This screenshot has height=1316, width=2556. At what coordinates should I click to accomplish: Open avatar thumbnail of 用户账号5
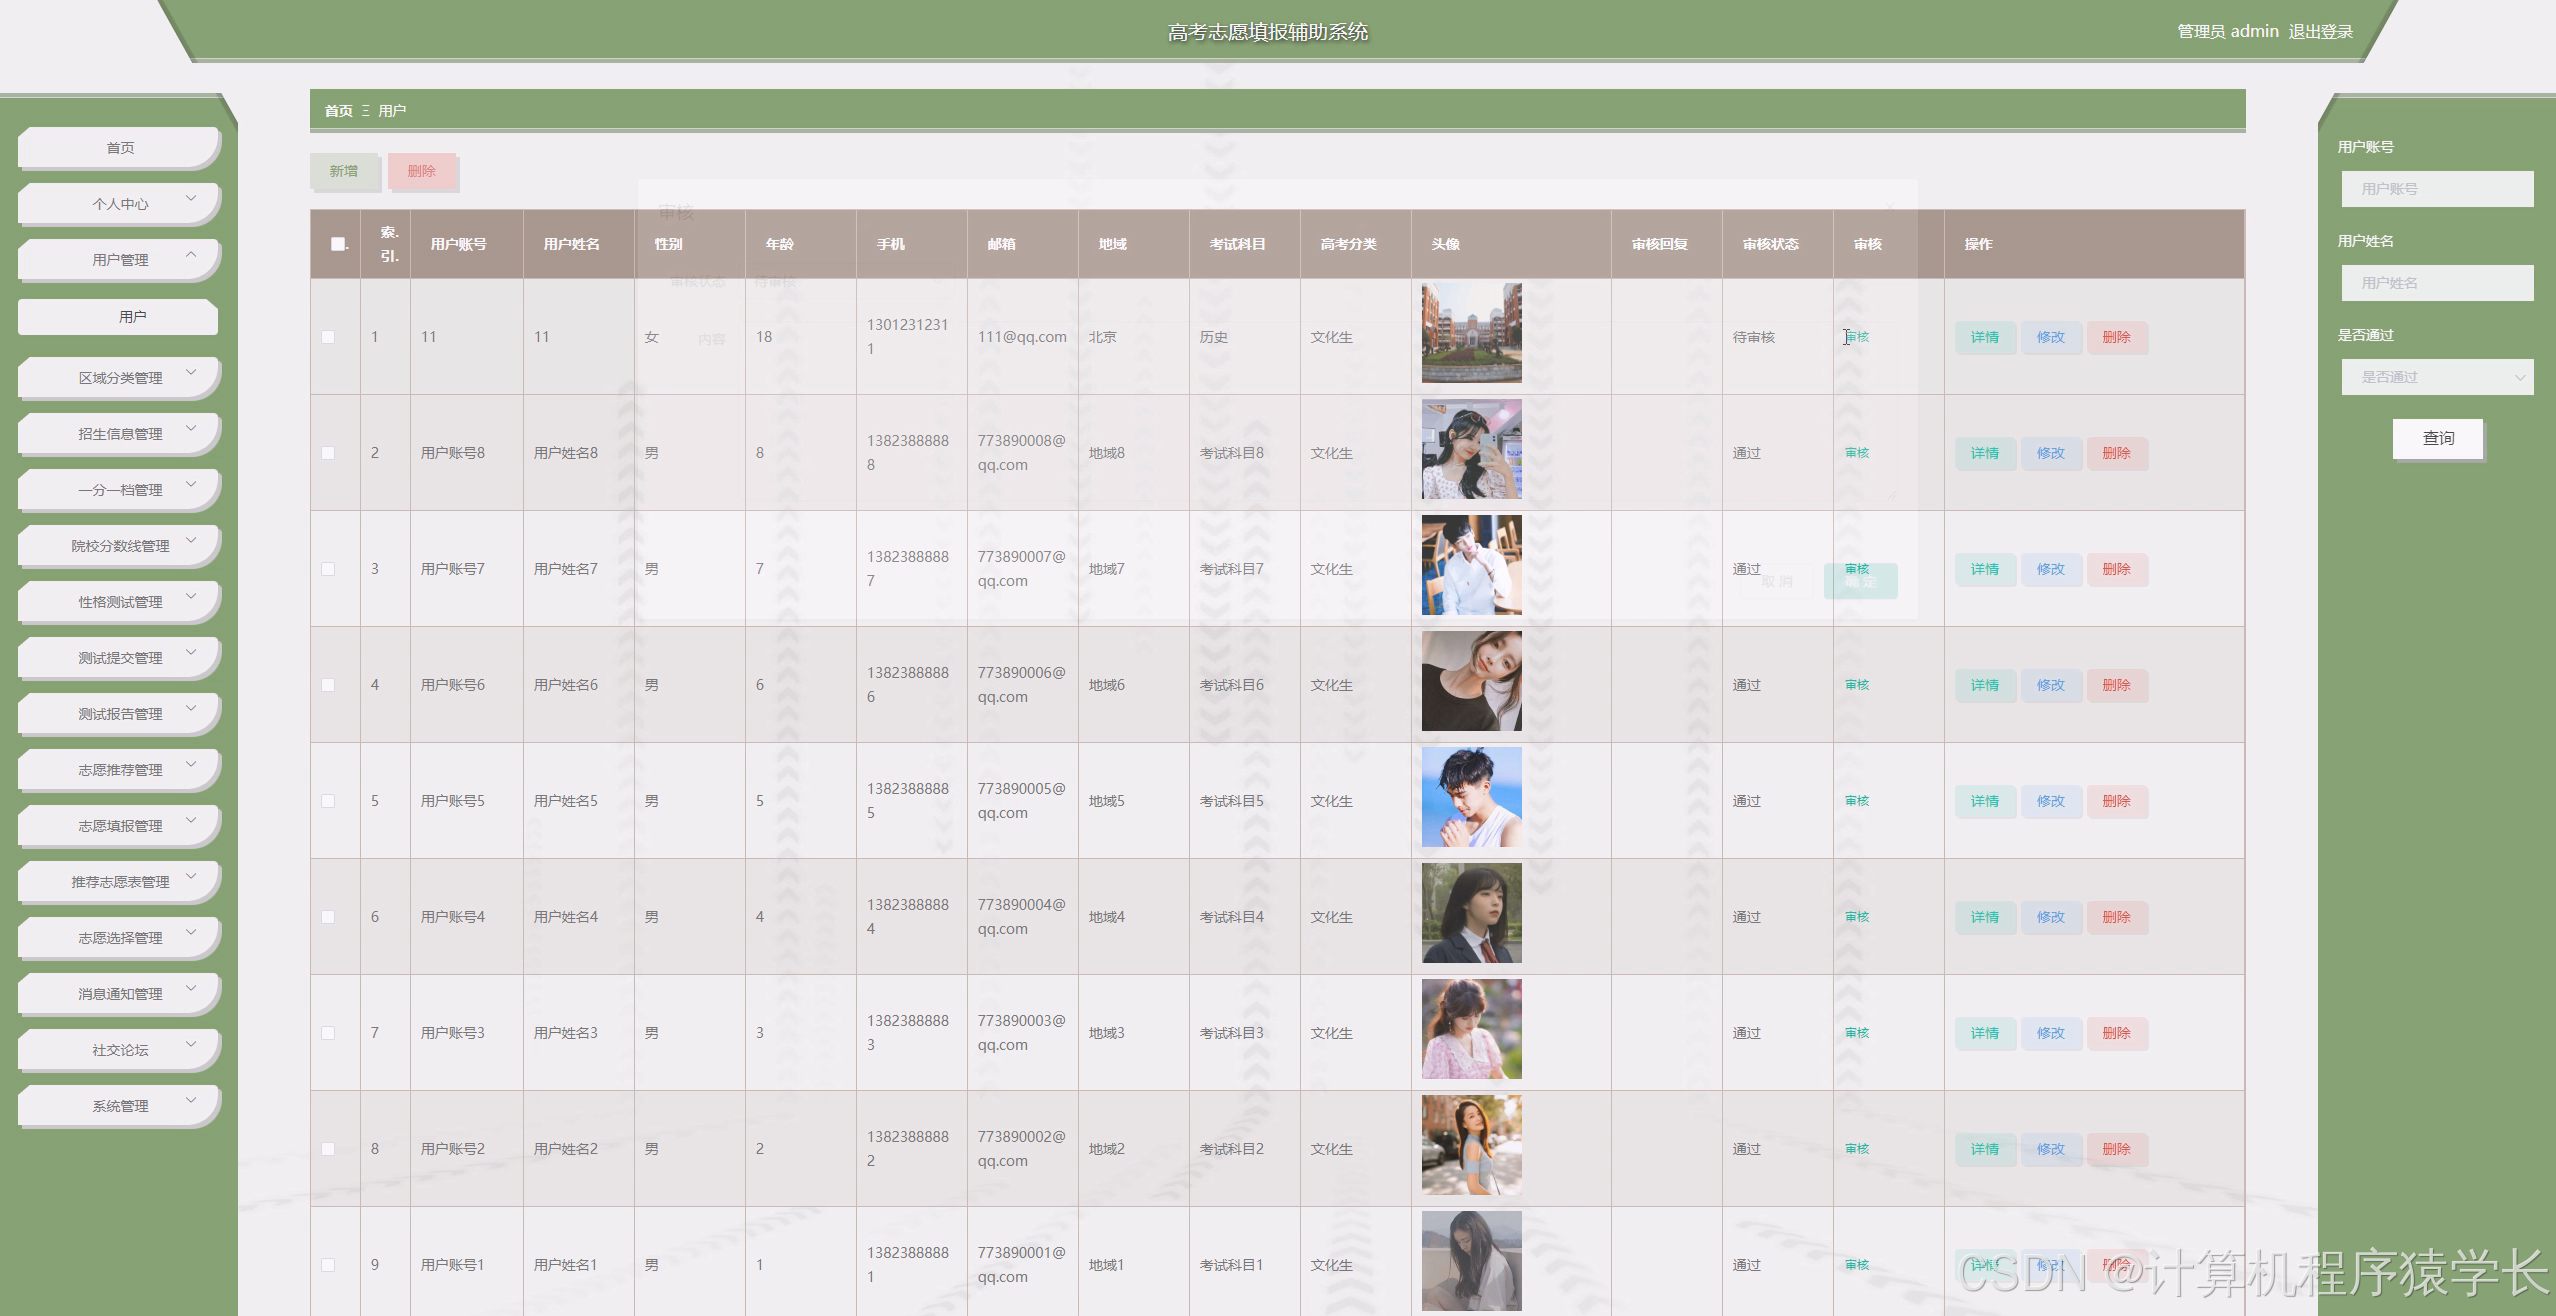[x=1471, y=797]
